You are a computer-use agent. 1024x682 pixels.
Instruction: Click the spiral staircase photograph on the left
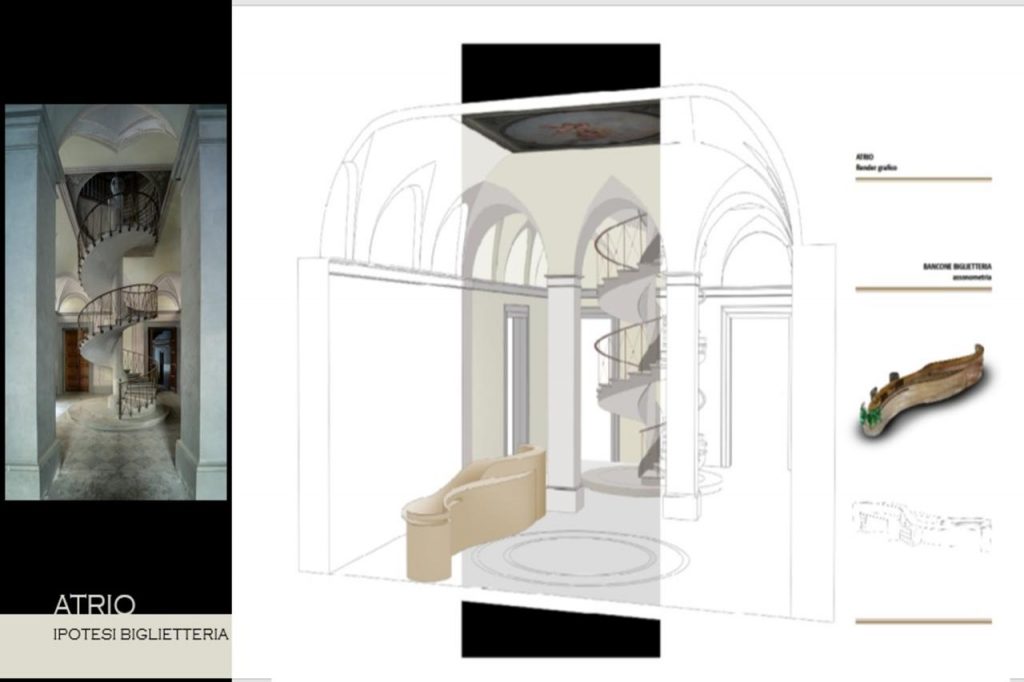point(116,302)
